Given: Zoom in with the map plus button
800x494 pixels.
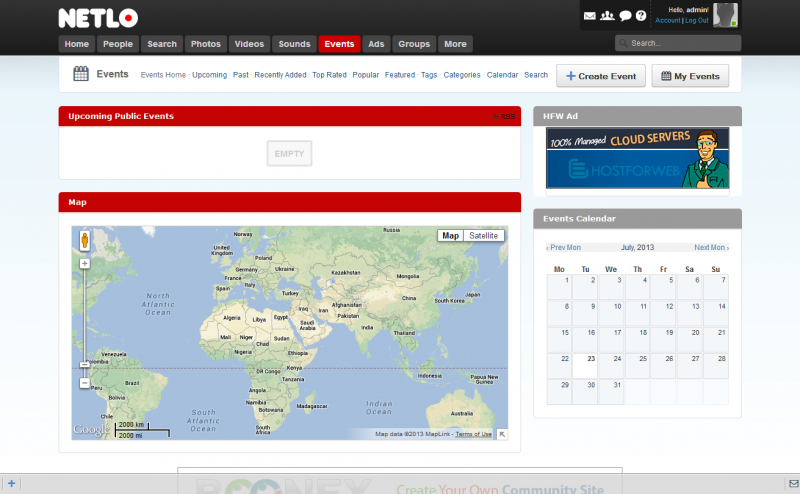Looking at the screenshot, I should pos(85,263).
